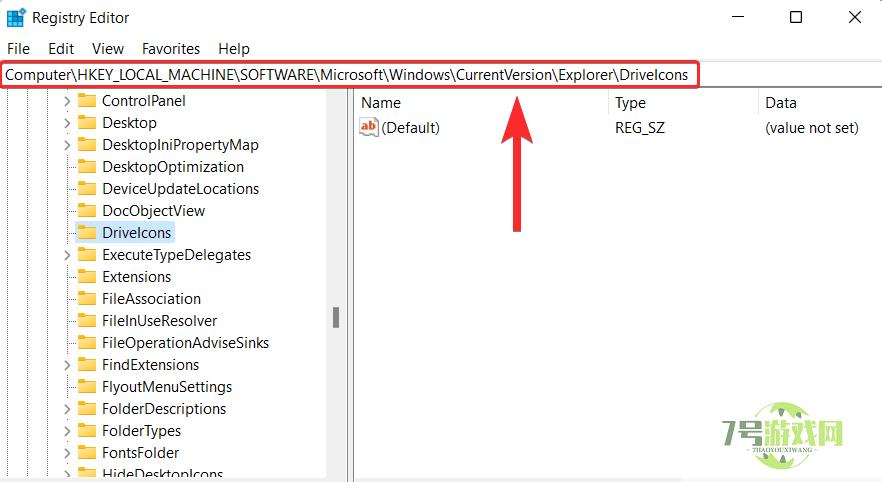Image resolution: width=882 pixels, height=482 pixels.
Task: Select the FontsFolder key label
Action: pyautogui.click(x=140, y=453)
